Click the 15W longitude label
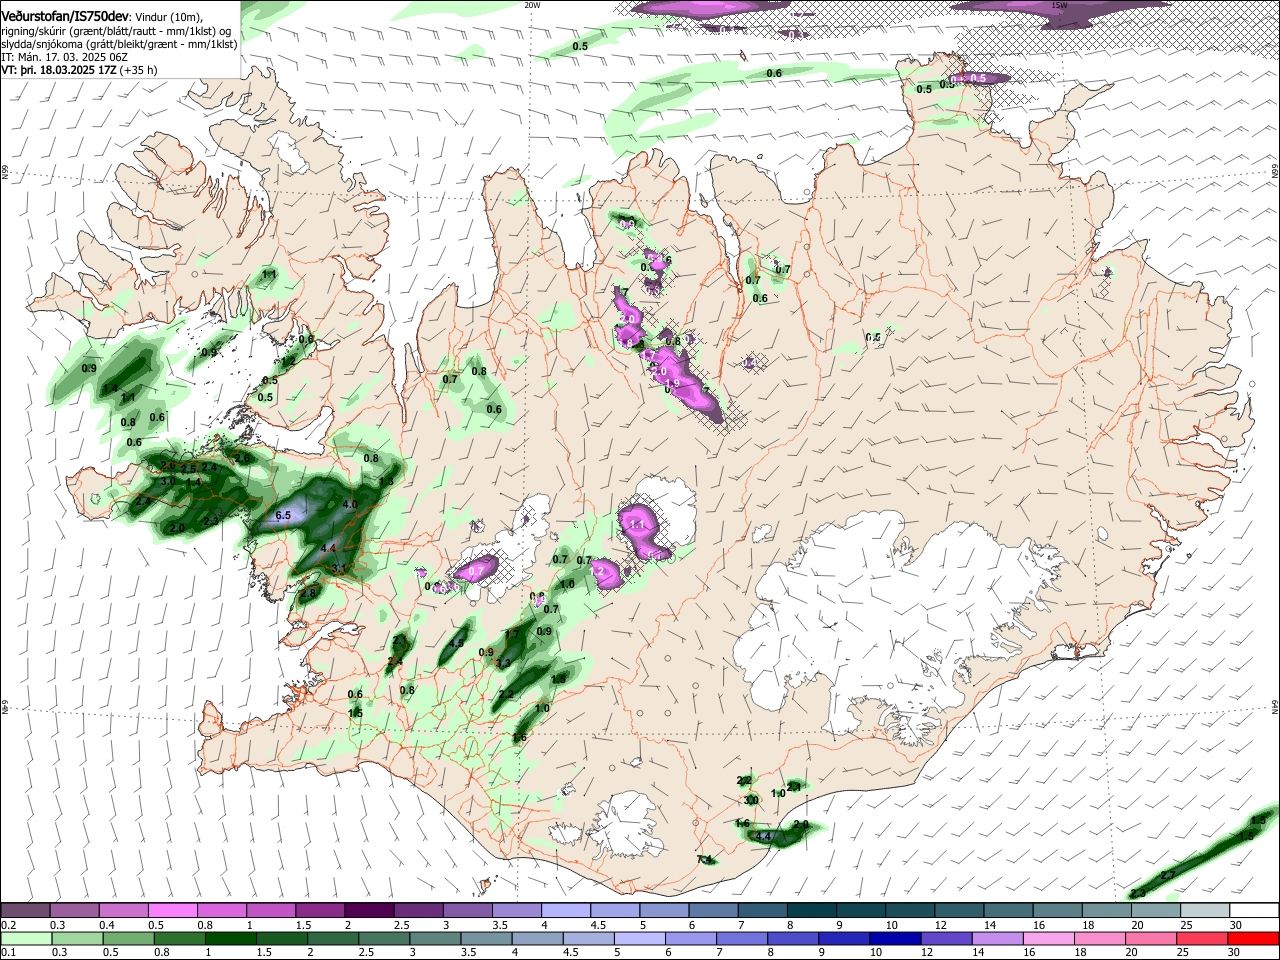1280x960 pixels. tap(1058, 5)
